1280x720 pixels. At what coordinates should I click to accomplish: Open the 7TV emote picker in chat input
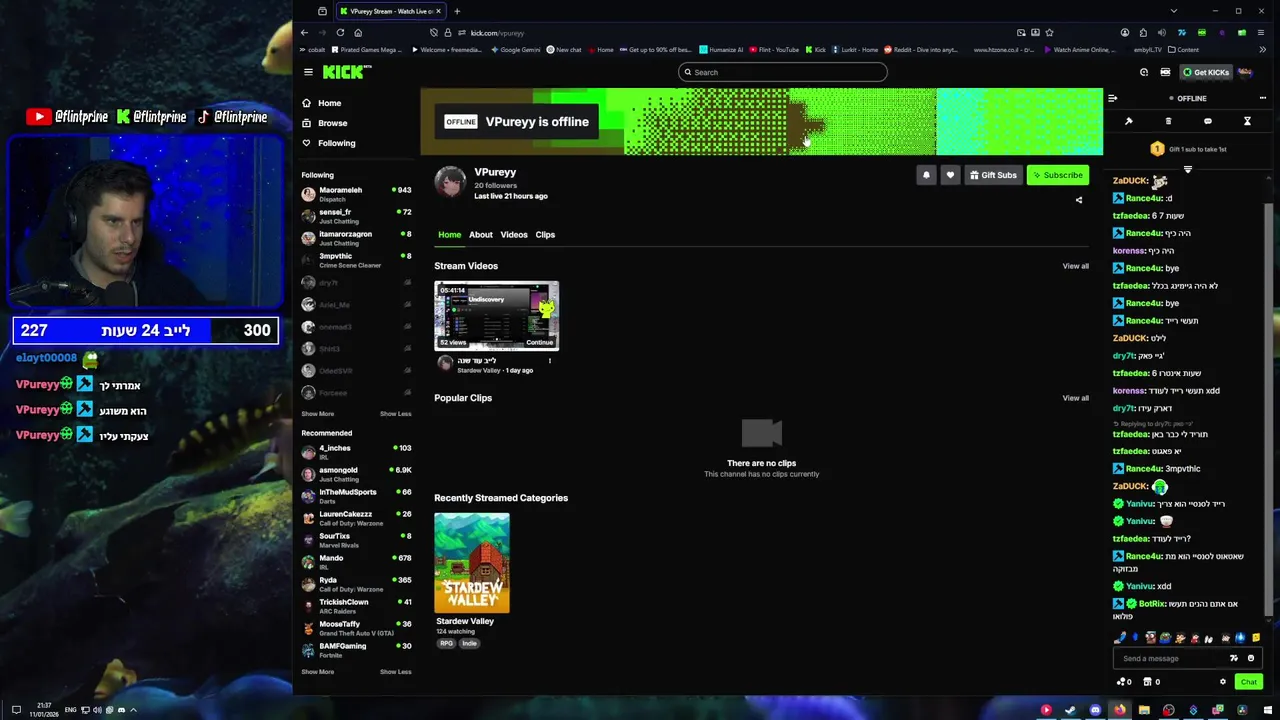[1234, 658]
